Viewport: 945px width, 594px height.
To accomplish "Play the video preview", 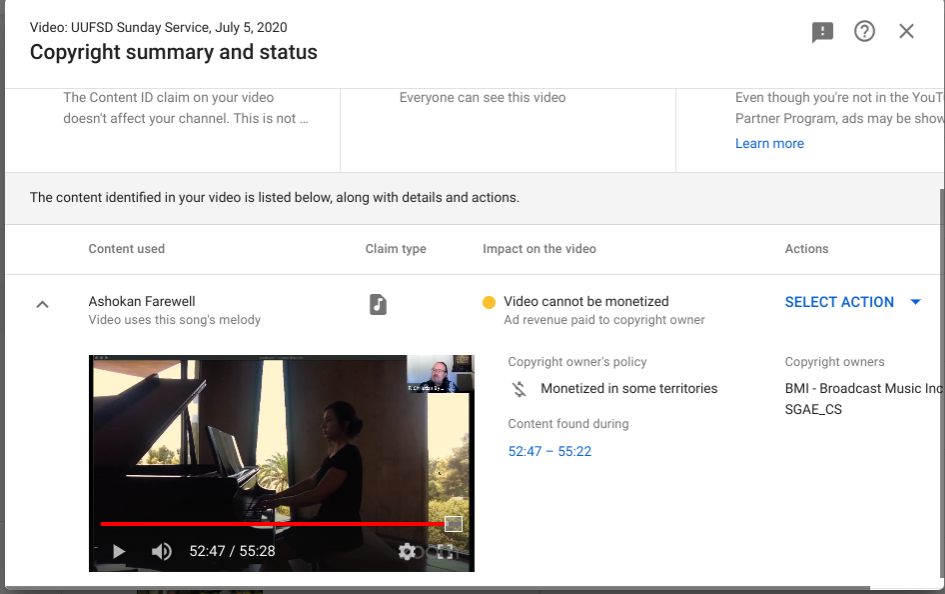I will [119, 551].
